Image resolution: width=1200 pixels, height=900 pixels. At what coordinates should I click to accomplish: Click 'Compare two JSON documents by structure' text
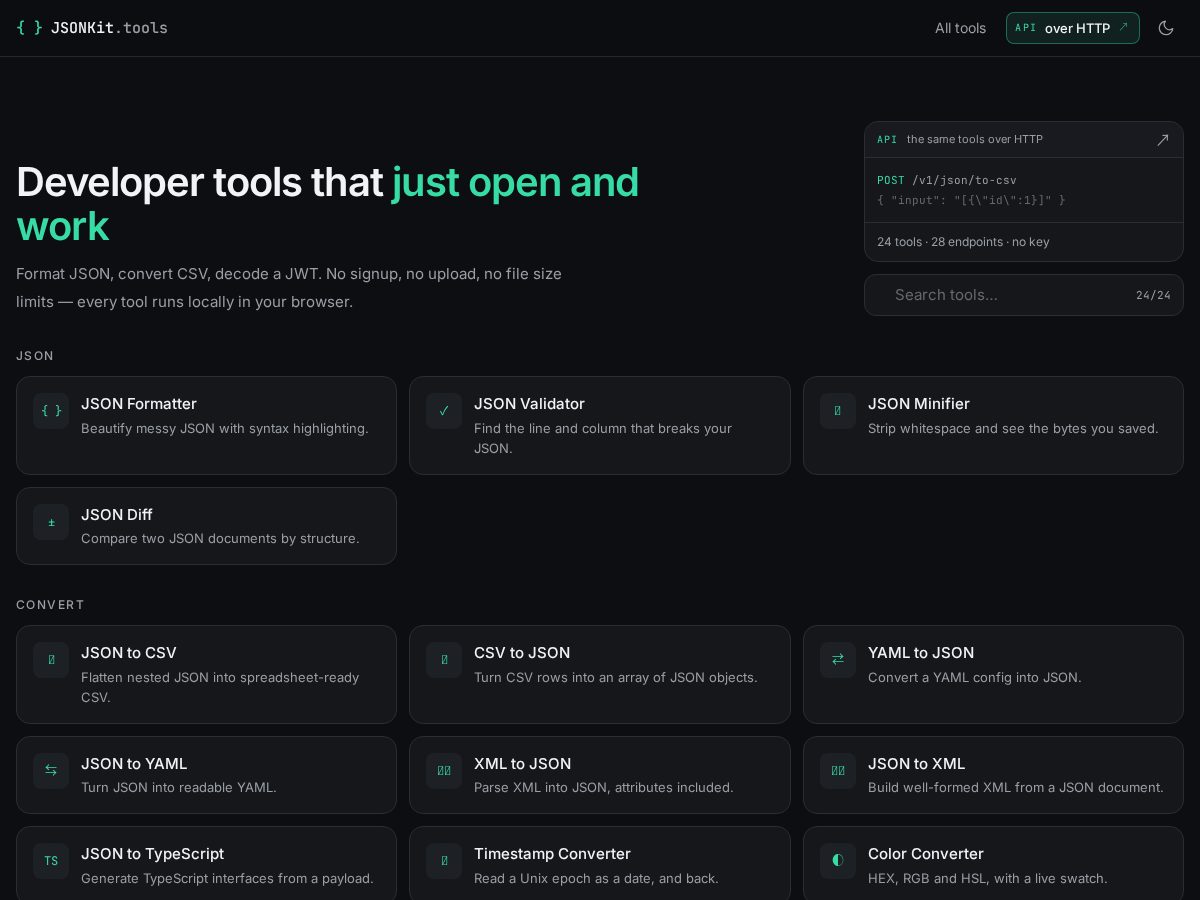click(x=220, y=539)
